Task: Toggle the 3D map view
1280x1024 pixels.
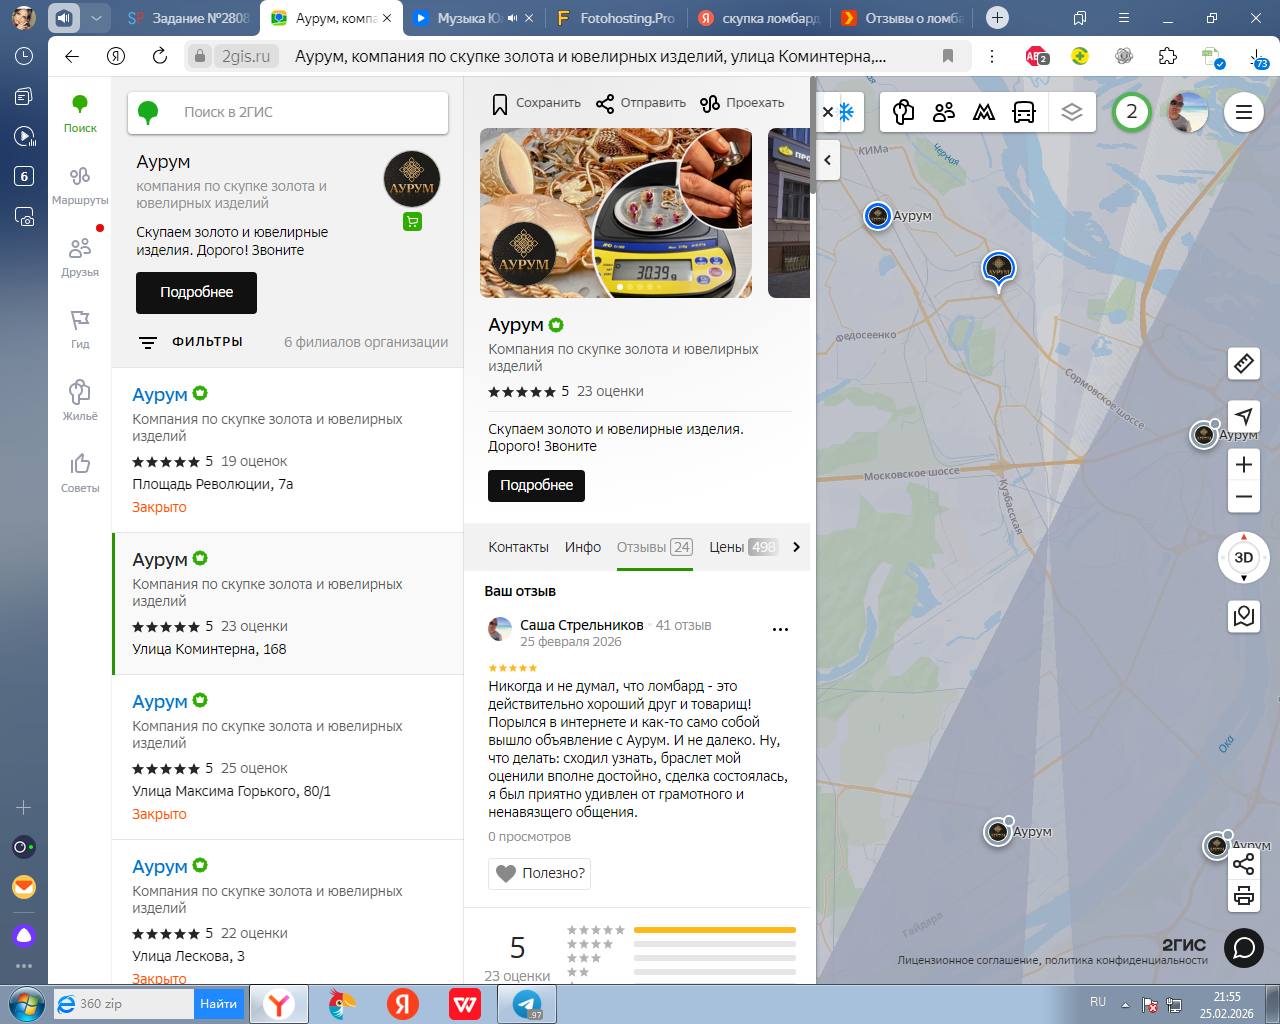Action: coord(1244,557)
